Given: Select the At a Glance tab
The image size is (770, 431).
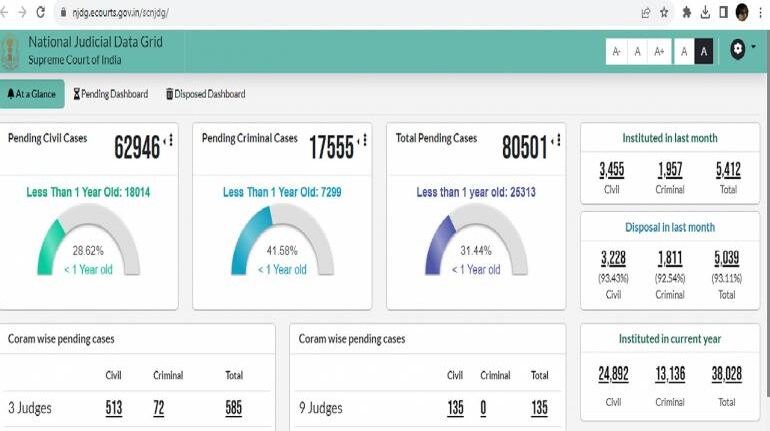Looking at the screenshot, I should point(32,94).
